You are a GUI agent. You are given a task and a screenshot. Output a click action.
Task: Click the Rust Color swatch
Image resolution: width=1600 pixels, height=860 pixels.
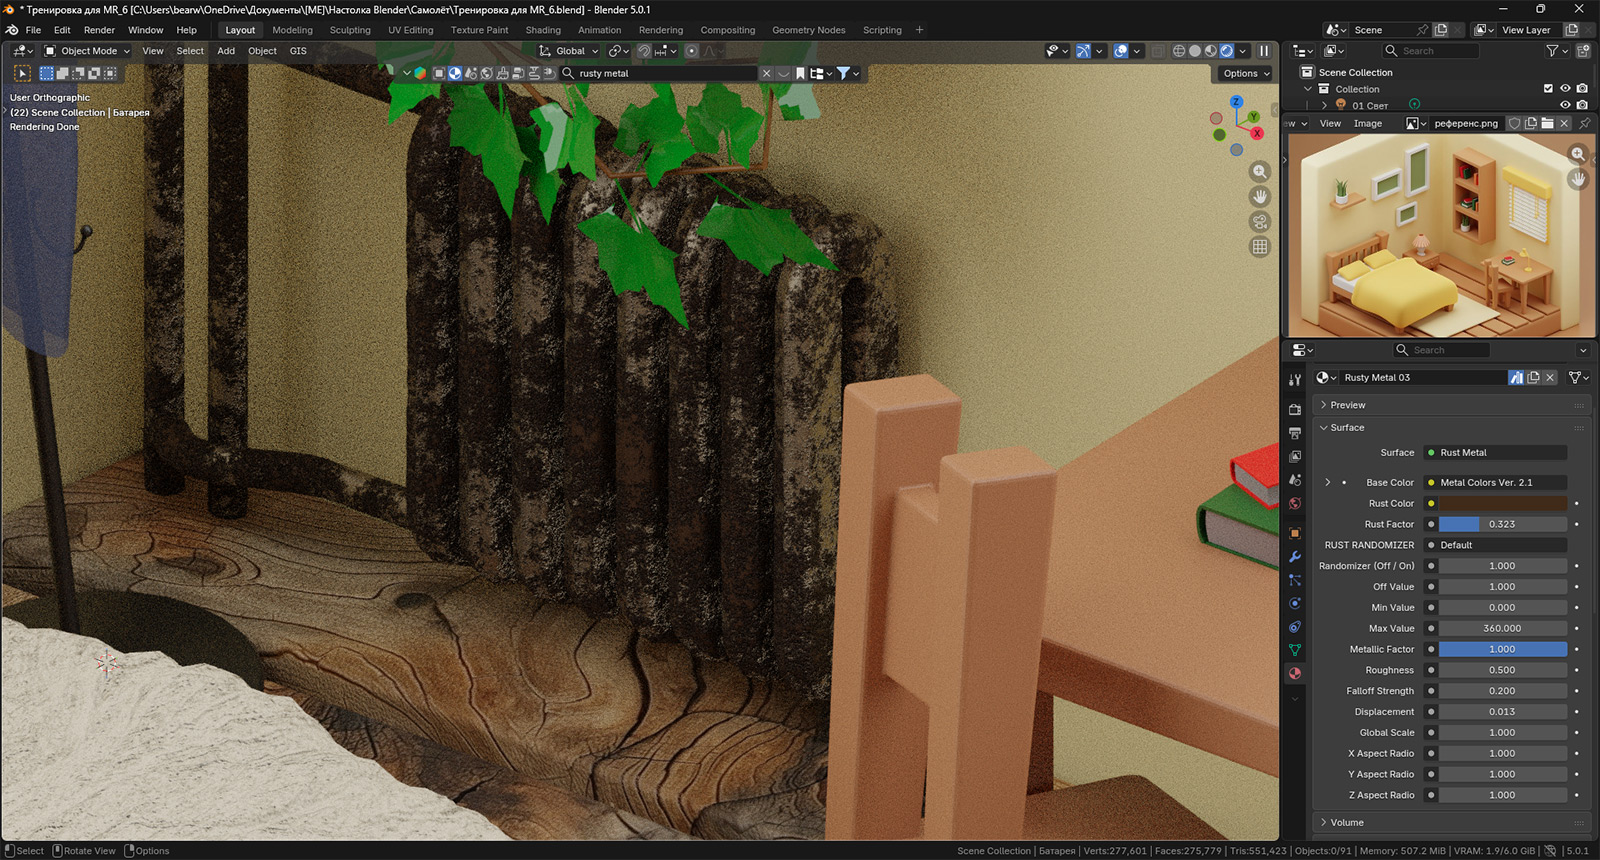click(1502, 504)
